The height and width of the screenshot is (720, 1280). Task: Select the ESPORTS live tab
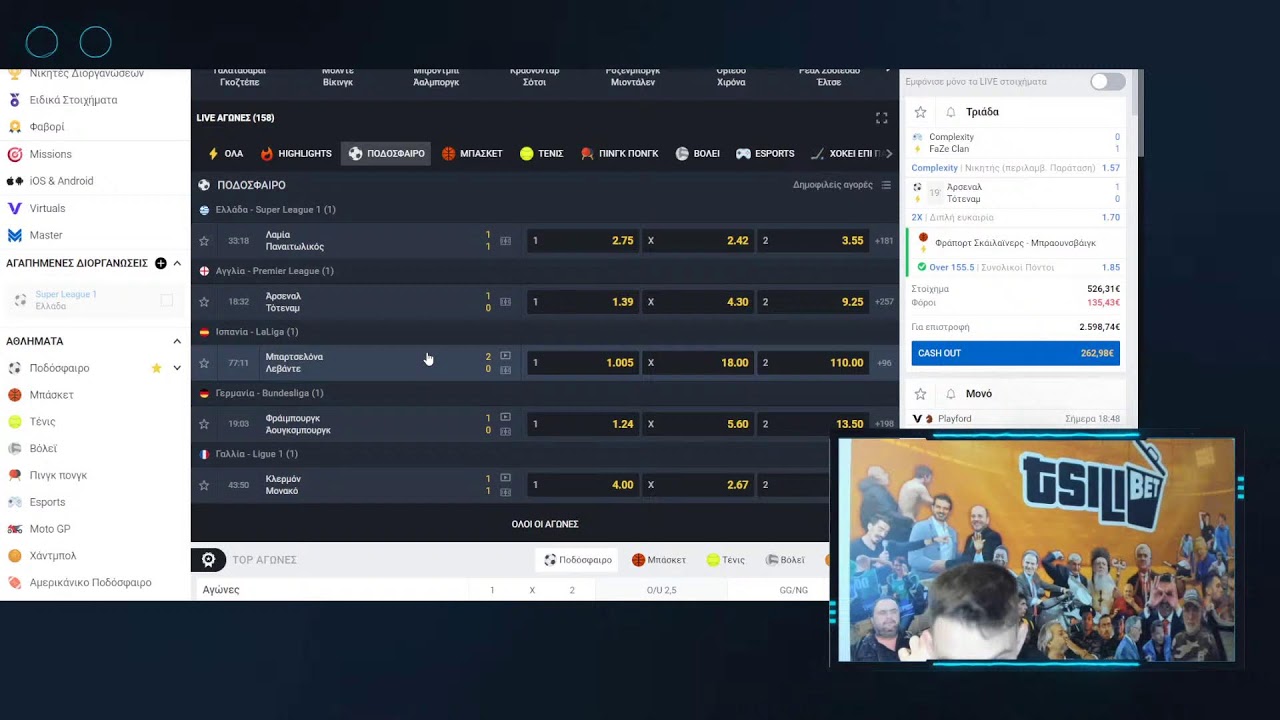click(x=765, y=154)
